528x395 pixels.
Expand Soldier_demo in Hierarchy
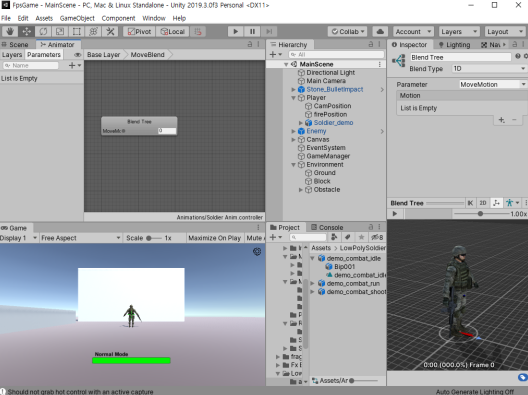point(301,123)
